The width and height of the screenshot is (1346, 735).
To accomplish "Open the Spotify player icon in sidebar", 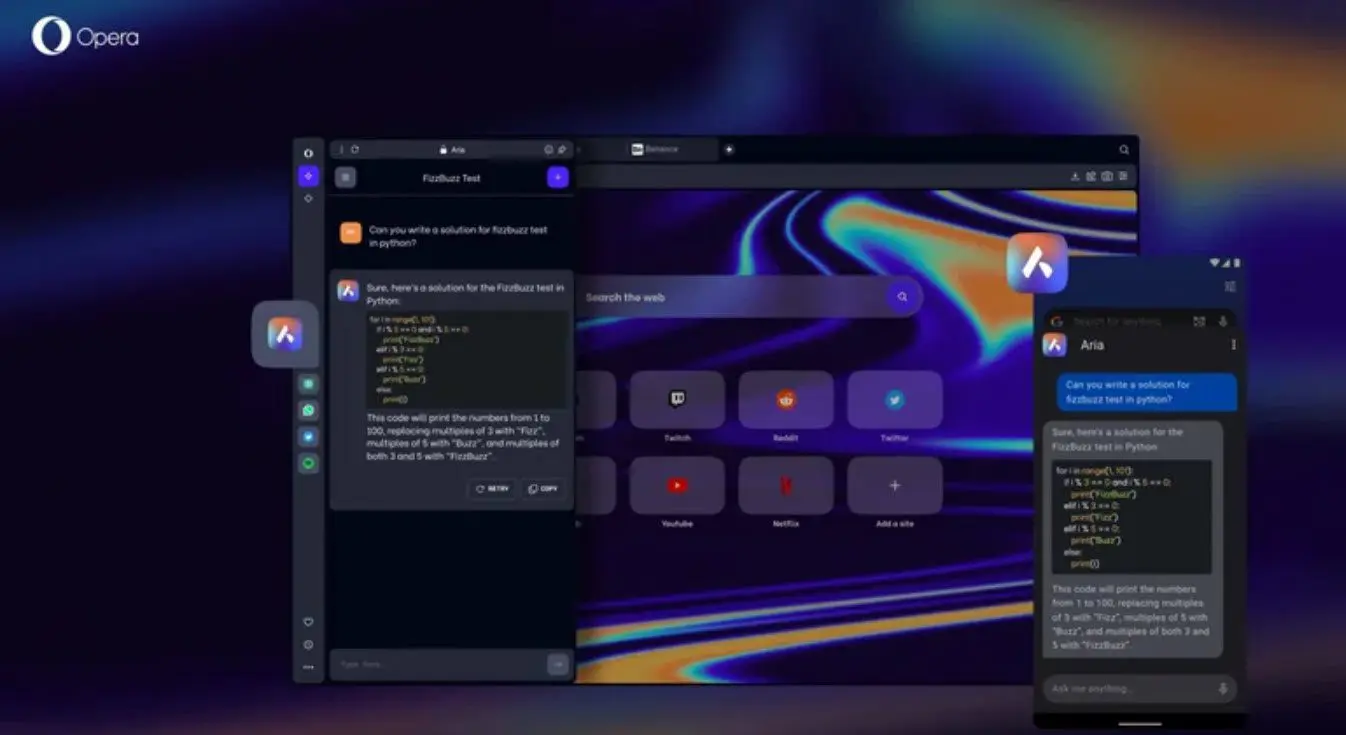I will click(309, 463).
